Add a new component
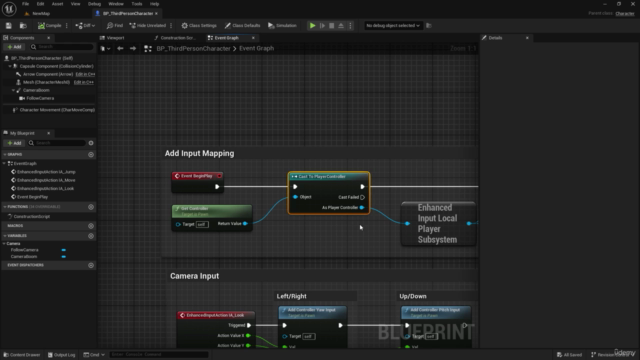Image resolution: width=640 pixels, height=360 pixels. [x=14, y=47]
